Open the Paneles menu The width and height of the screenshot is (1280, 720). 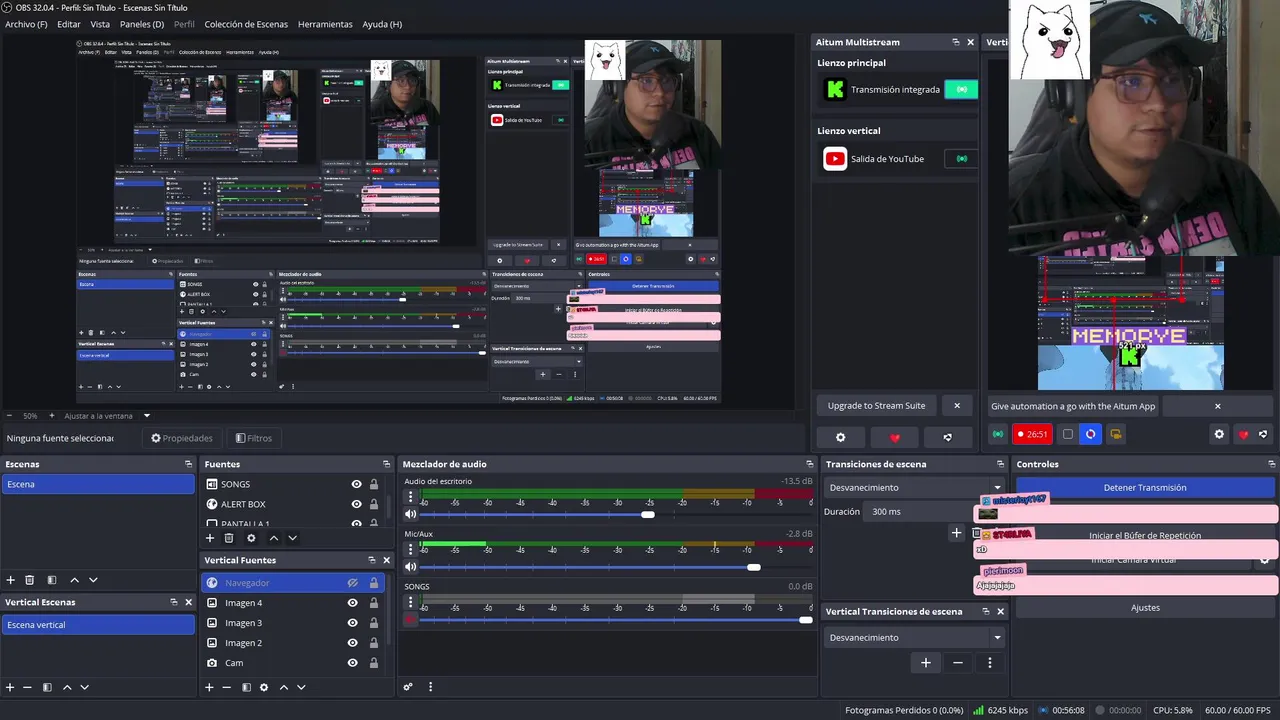pos(142,24)
